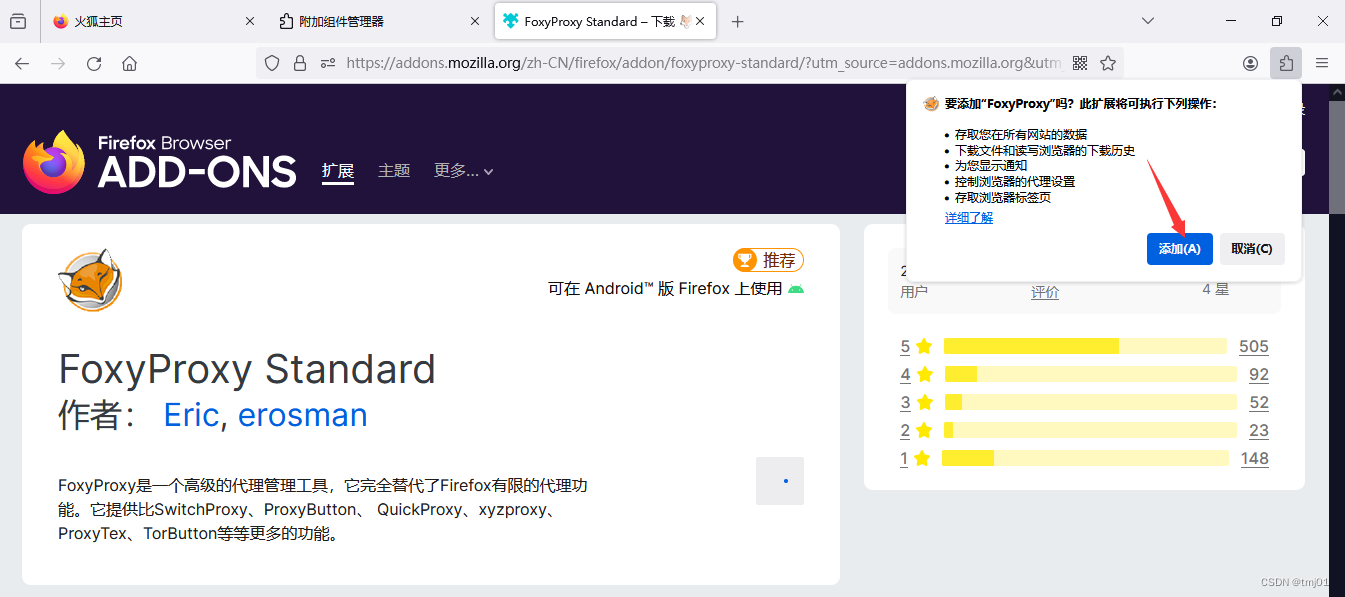Open author link erosman
Screen dimensions: 1345x597
tap(302, 414)
